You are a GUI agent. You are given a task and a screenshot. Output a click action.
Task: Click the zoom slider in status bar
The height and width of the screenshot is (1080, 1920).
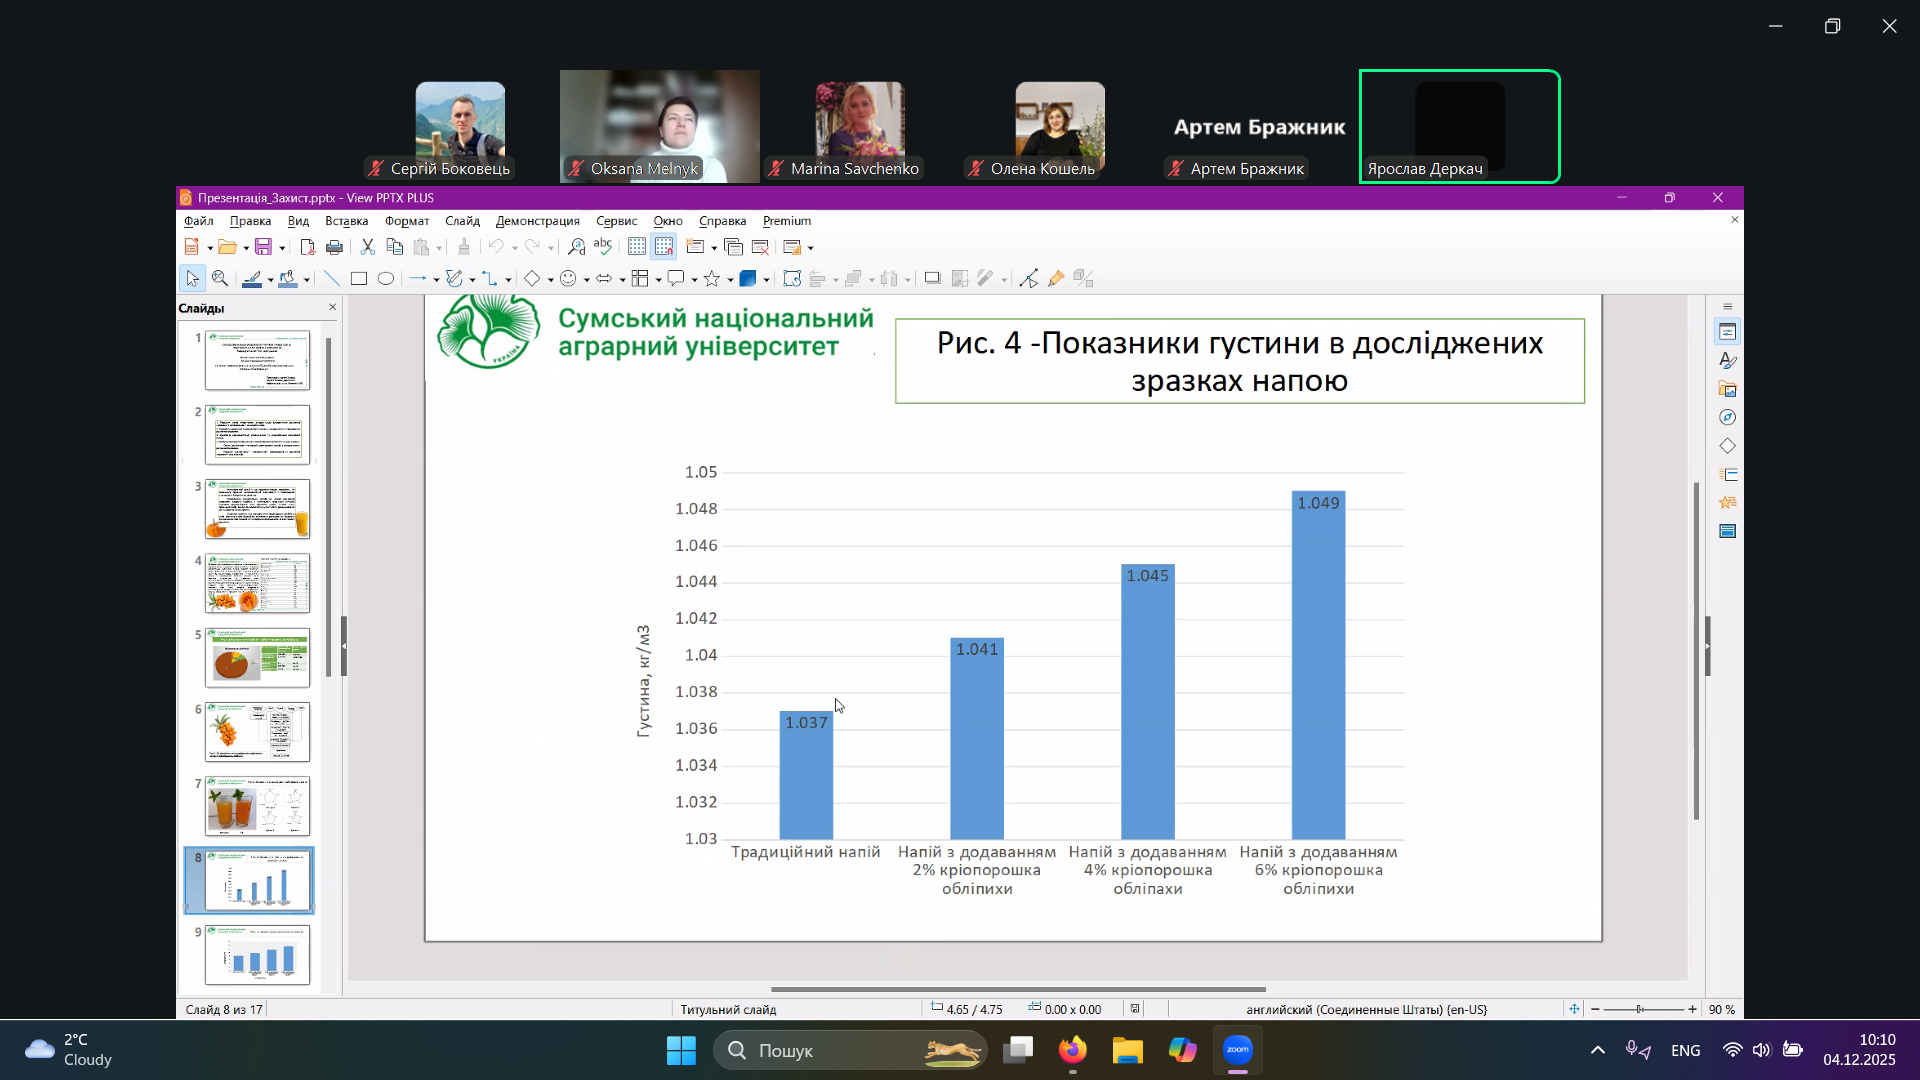[1640, 1009]
